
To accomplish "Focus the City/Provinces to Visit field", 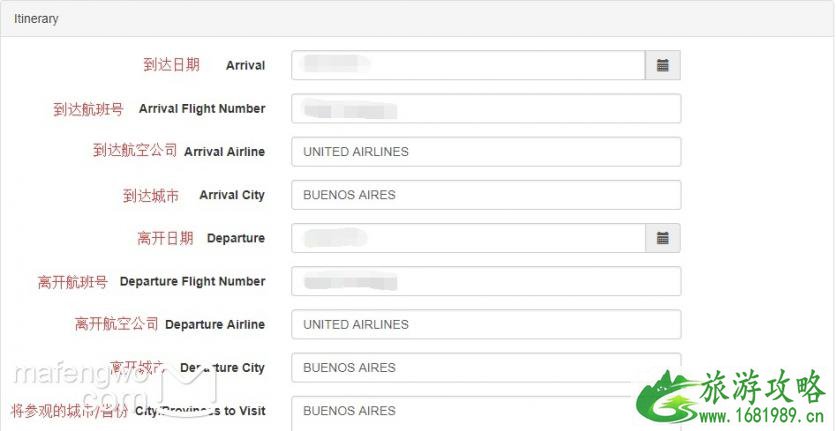I will 486,410.
